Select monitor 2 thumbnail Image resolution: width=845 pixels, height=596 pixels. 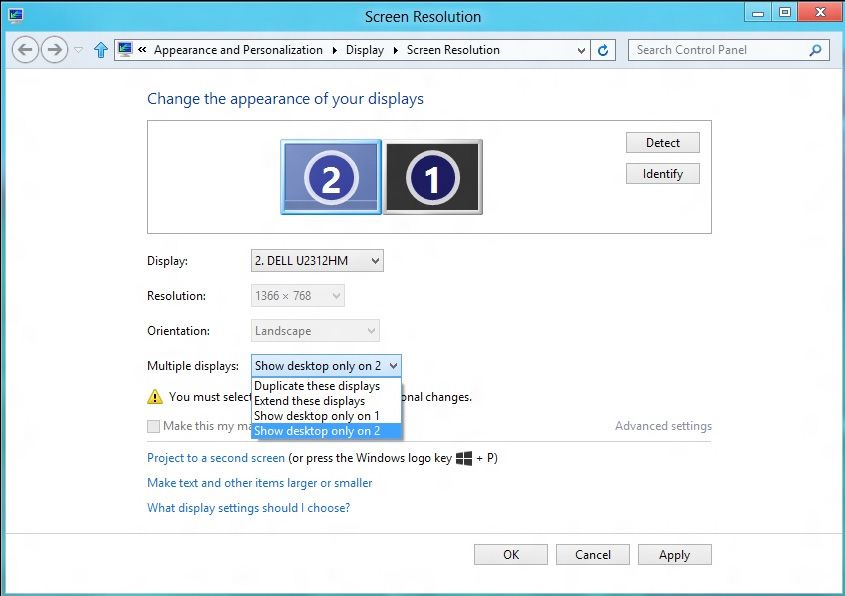[x=331, y=177]
